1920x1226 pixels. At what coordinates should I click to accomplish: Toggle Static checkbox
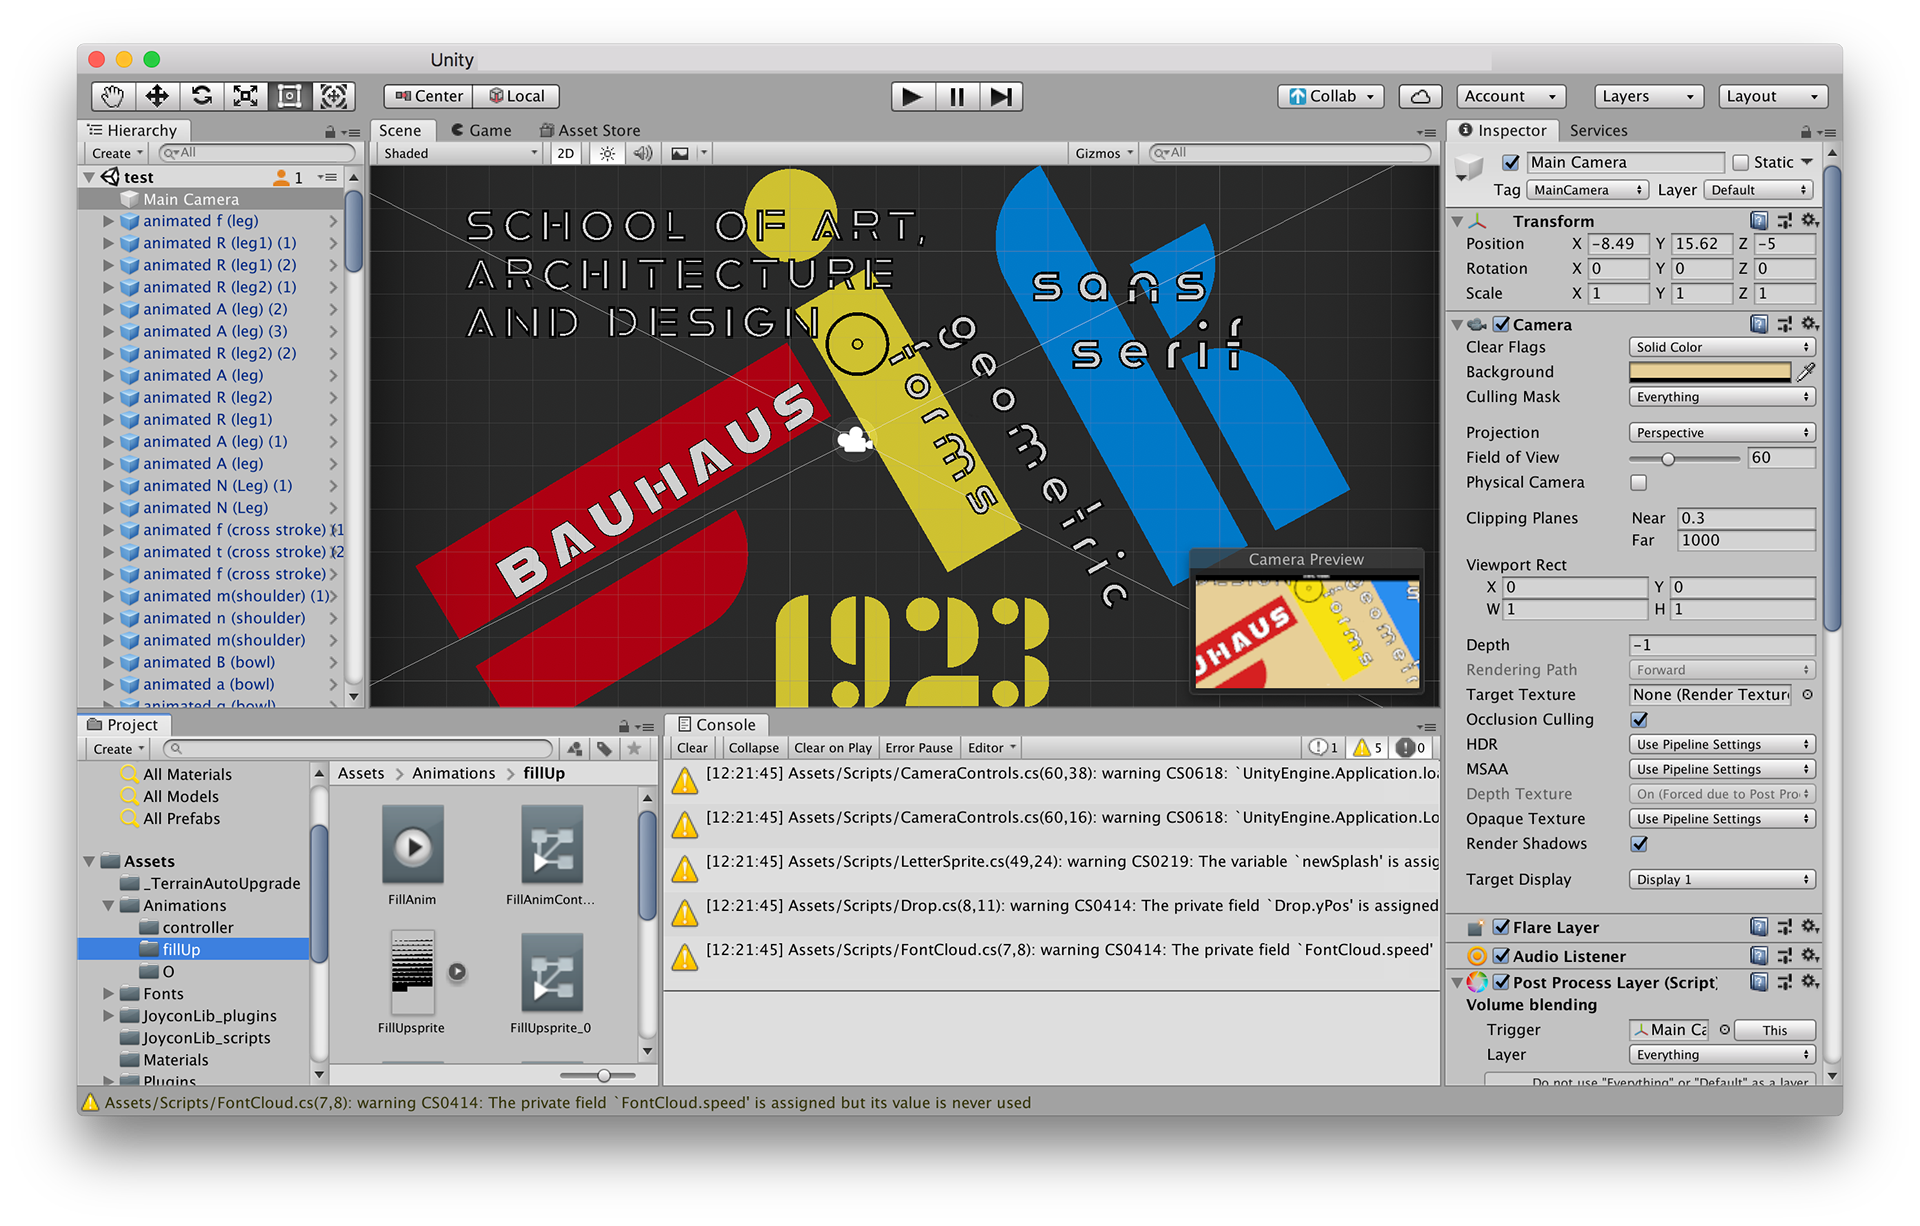(x=1741, y=162)
